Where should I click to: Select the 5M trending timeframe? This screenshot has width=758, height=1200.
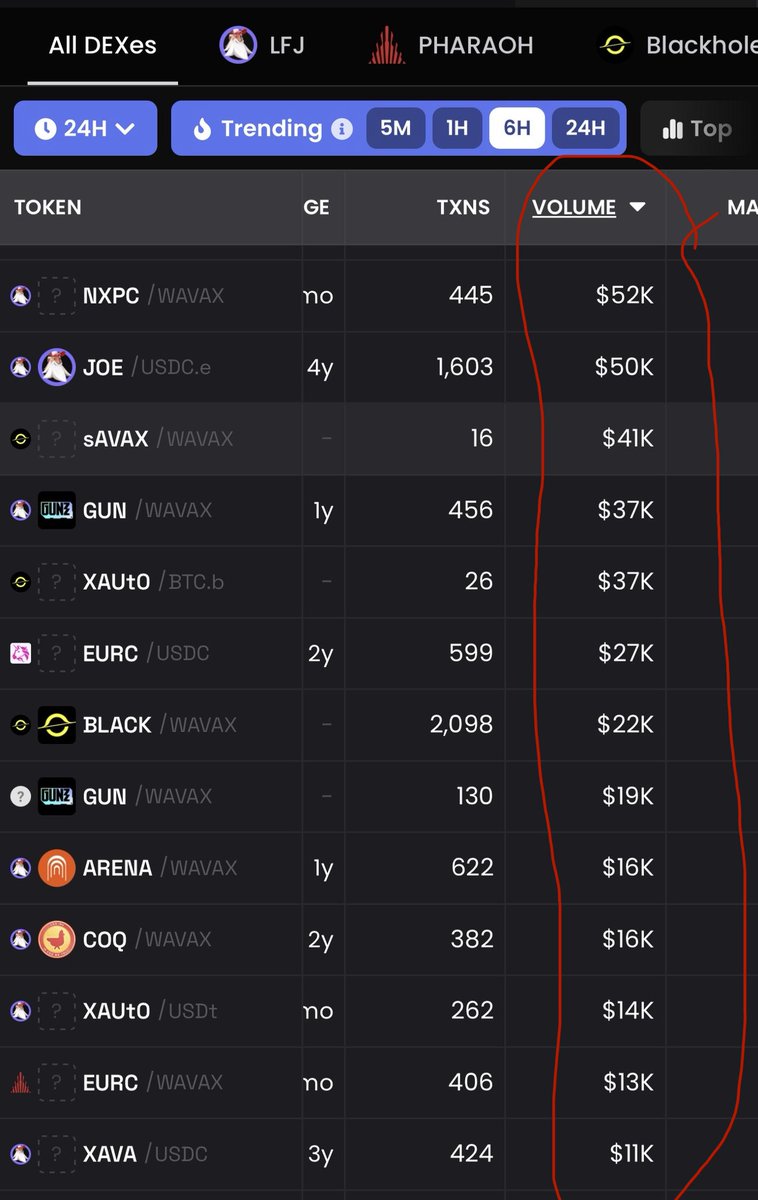coord(396,128)
